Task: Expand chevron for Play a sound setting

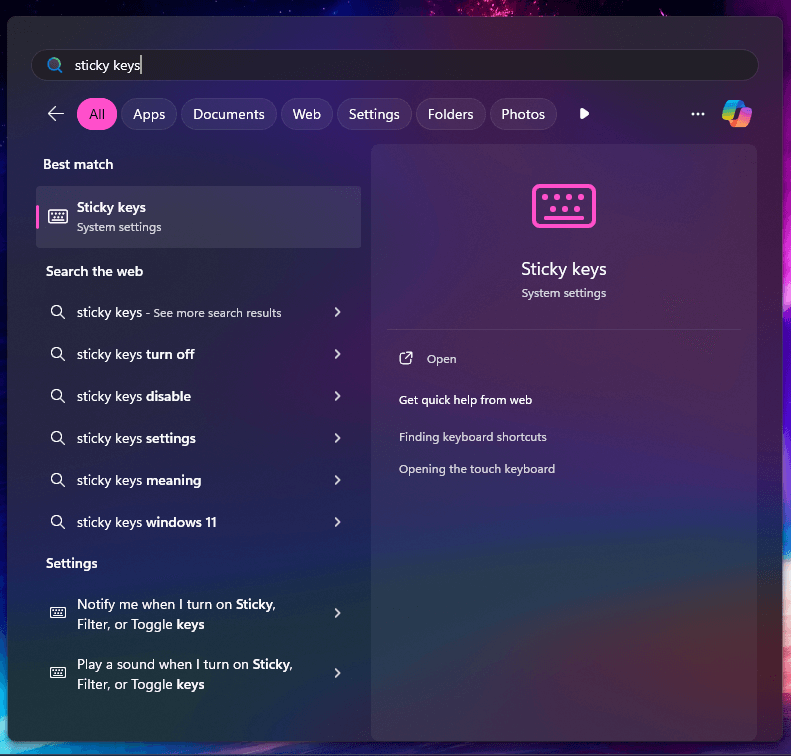Action: pyautogui.click(x=337, y=673)
